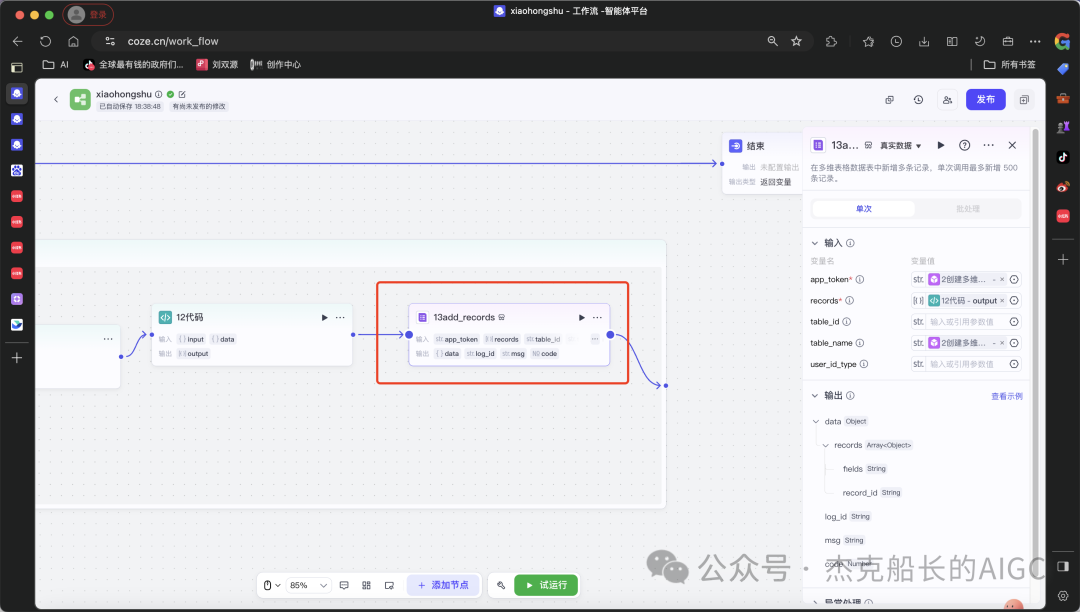Open the 13add_records node more options menu
This screenshot has width=1080, height=612.
597,317
